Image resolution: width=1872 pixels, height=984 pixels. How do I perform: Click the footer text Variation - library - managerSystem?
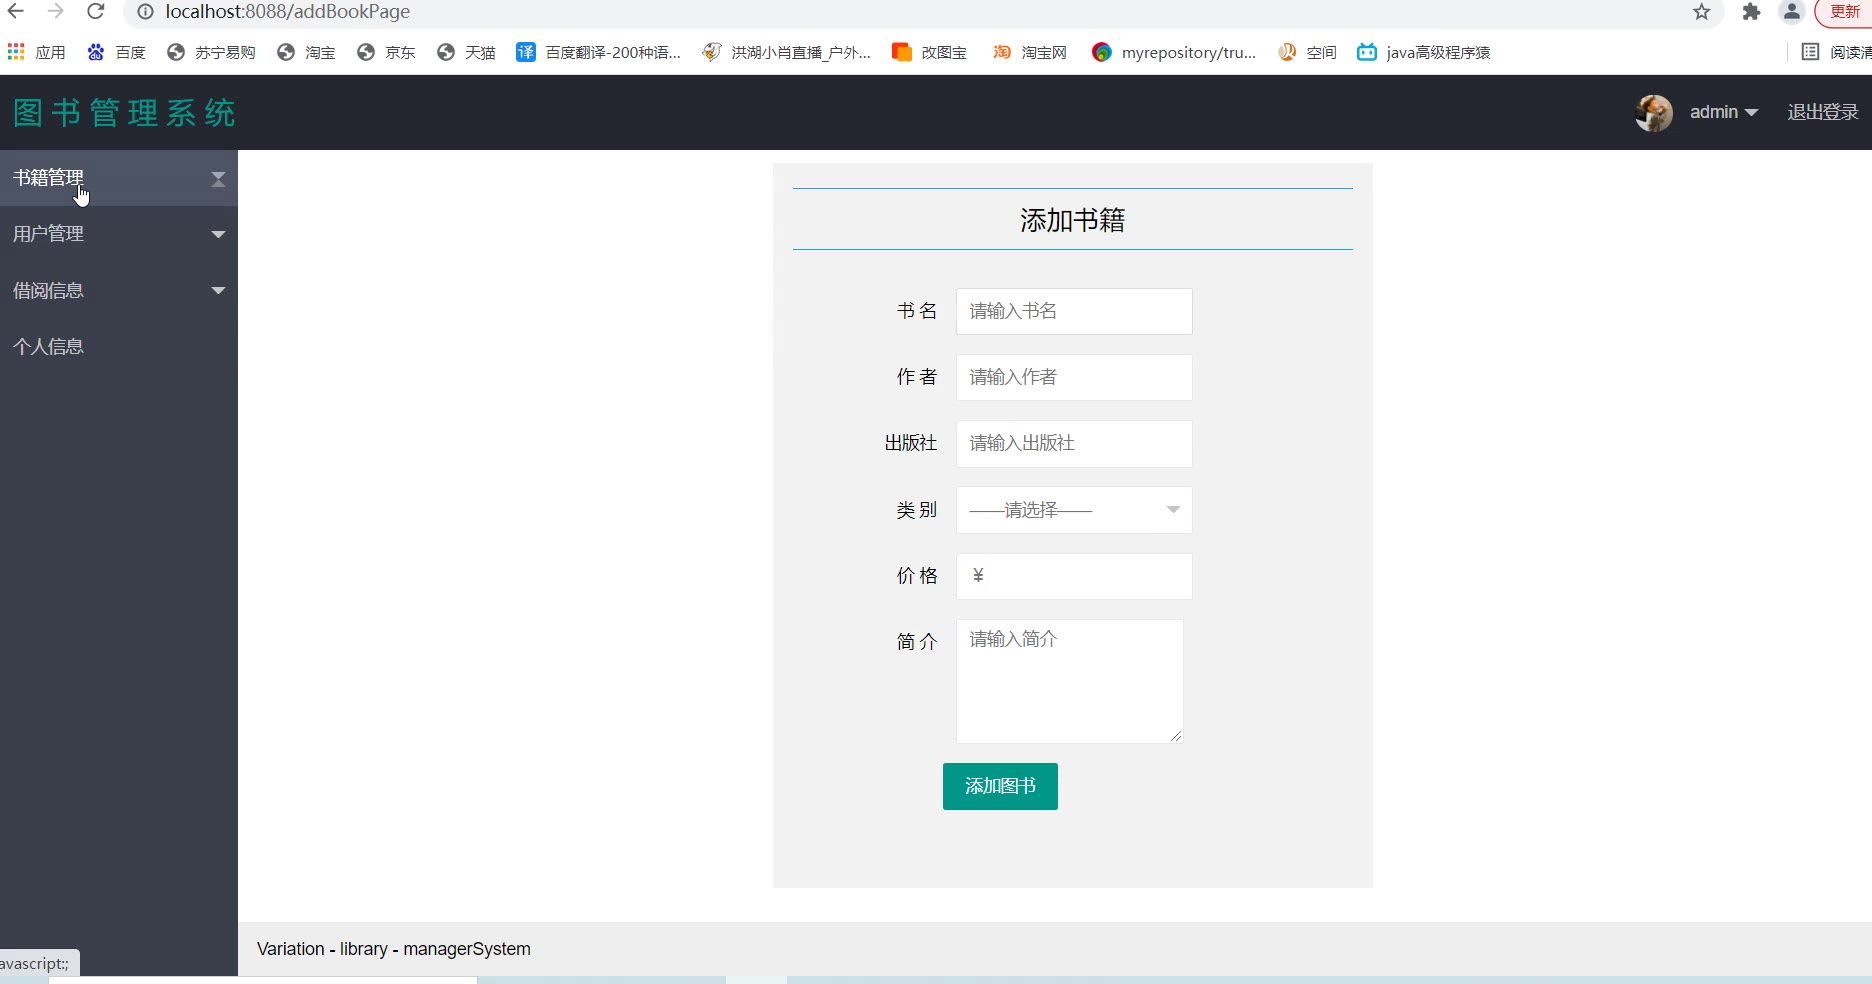[x=394, y=949]
